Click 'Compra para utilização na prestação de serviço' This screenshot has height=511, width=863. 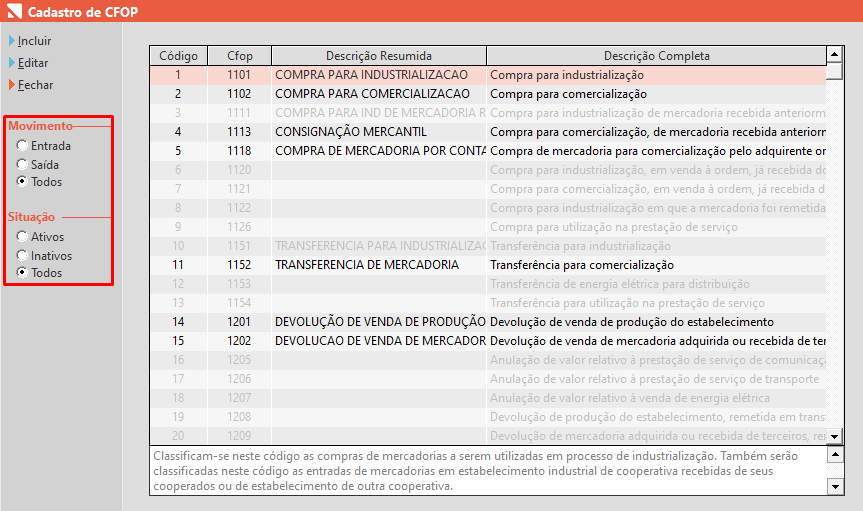(614, 227)
